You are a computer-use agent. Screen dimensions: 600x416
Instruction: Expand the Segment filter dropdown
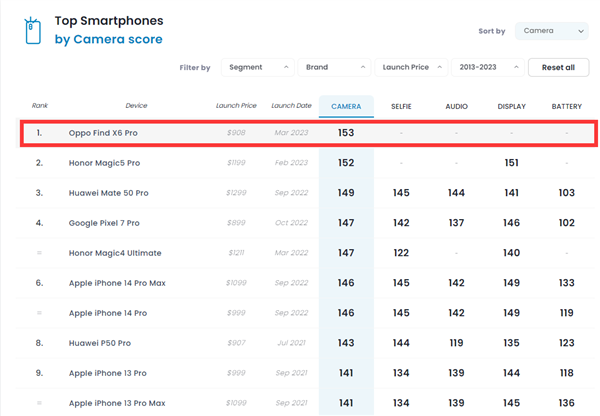257,67
